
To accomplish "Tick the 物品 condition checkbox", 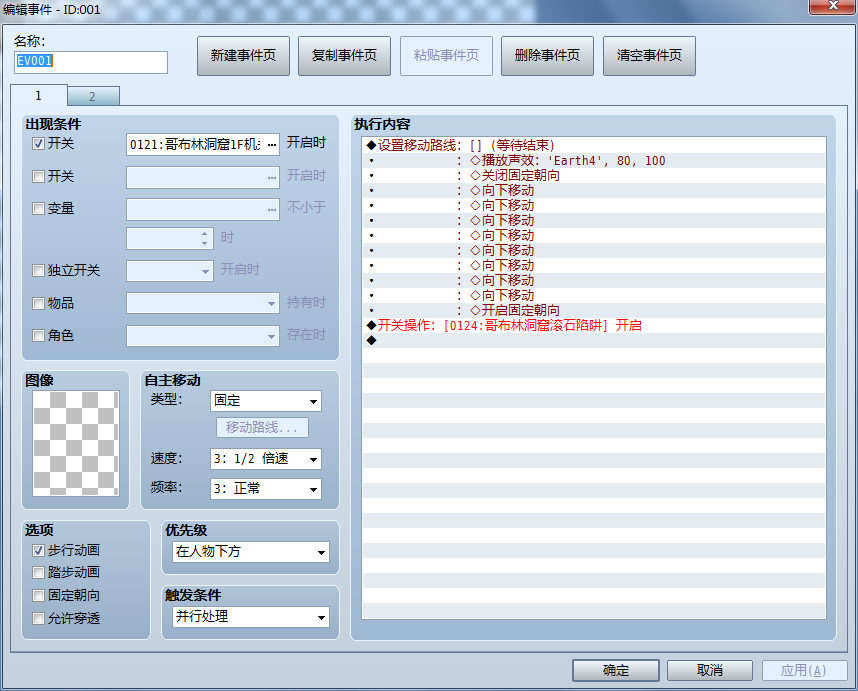I will 38,303.
